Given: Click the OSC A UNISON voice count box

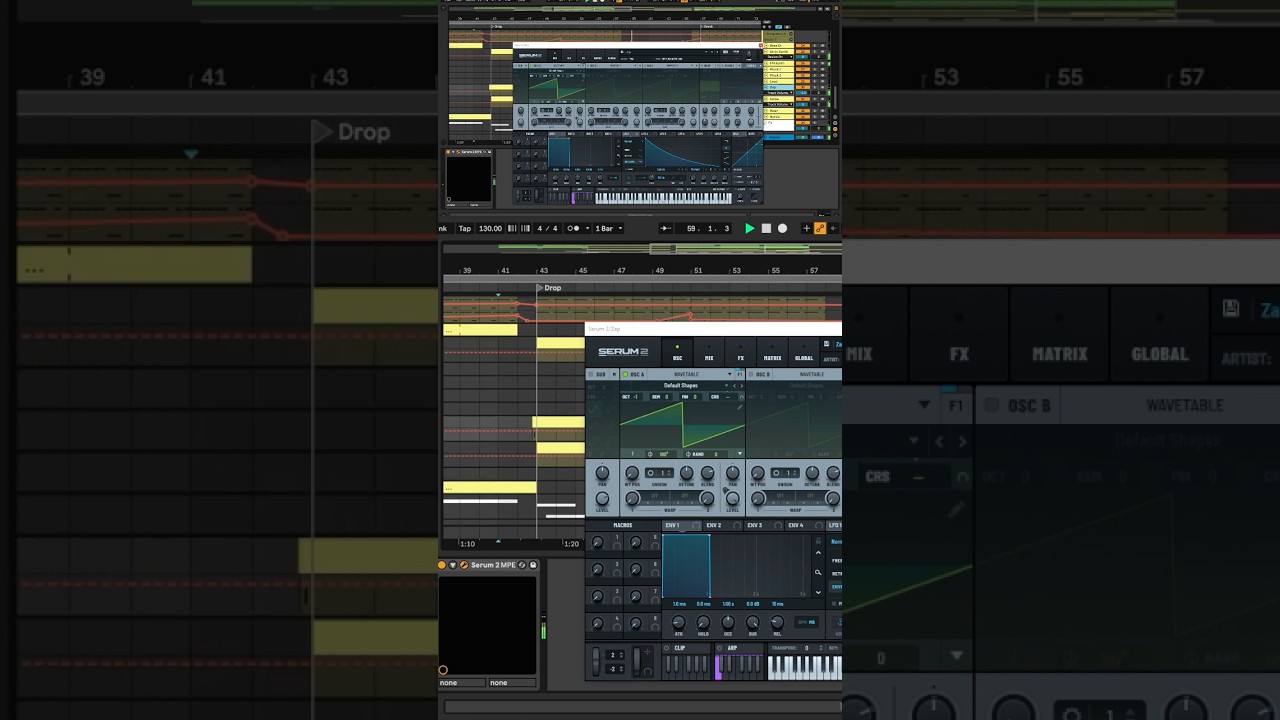Looking at the screenshot, I should click(x=659, y=473).
